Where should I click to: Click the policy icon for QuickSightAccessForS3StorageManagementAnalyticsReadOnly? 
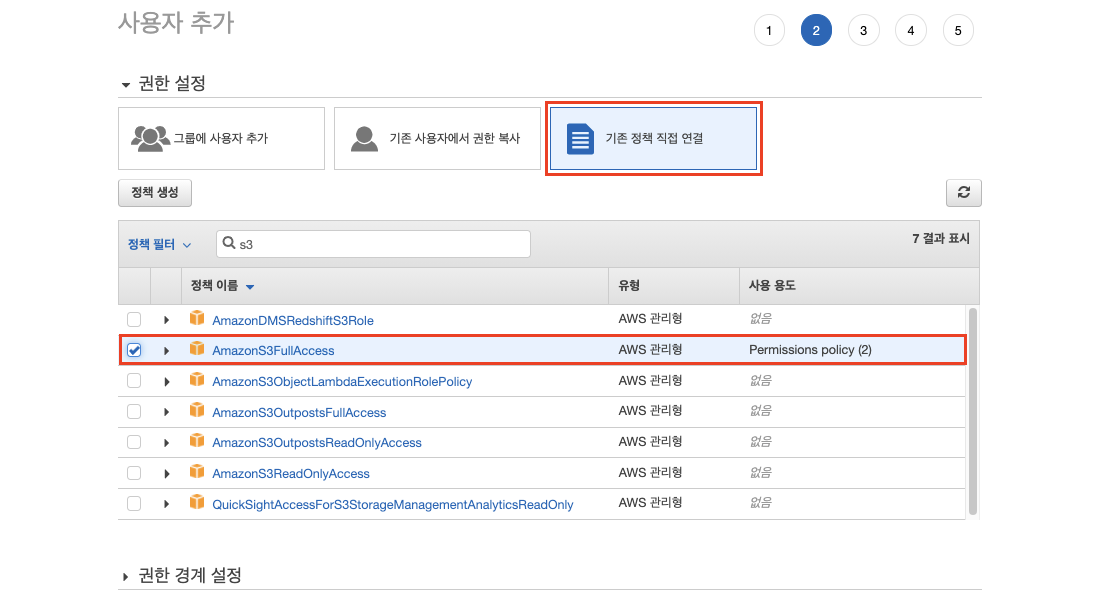click(x=197, y=503)
